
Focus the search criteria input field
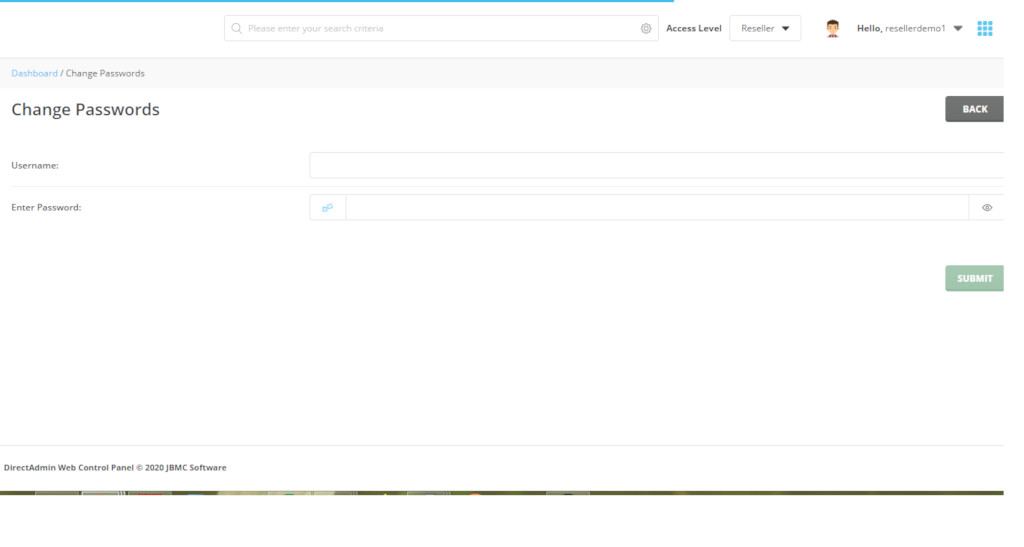coord(441,28)
